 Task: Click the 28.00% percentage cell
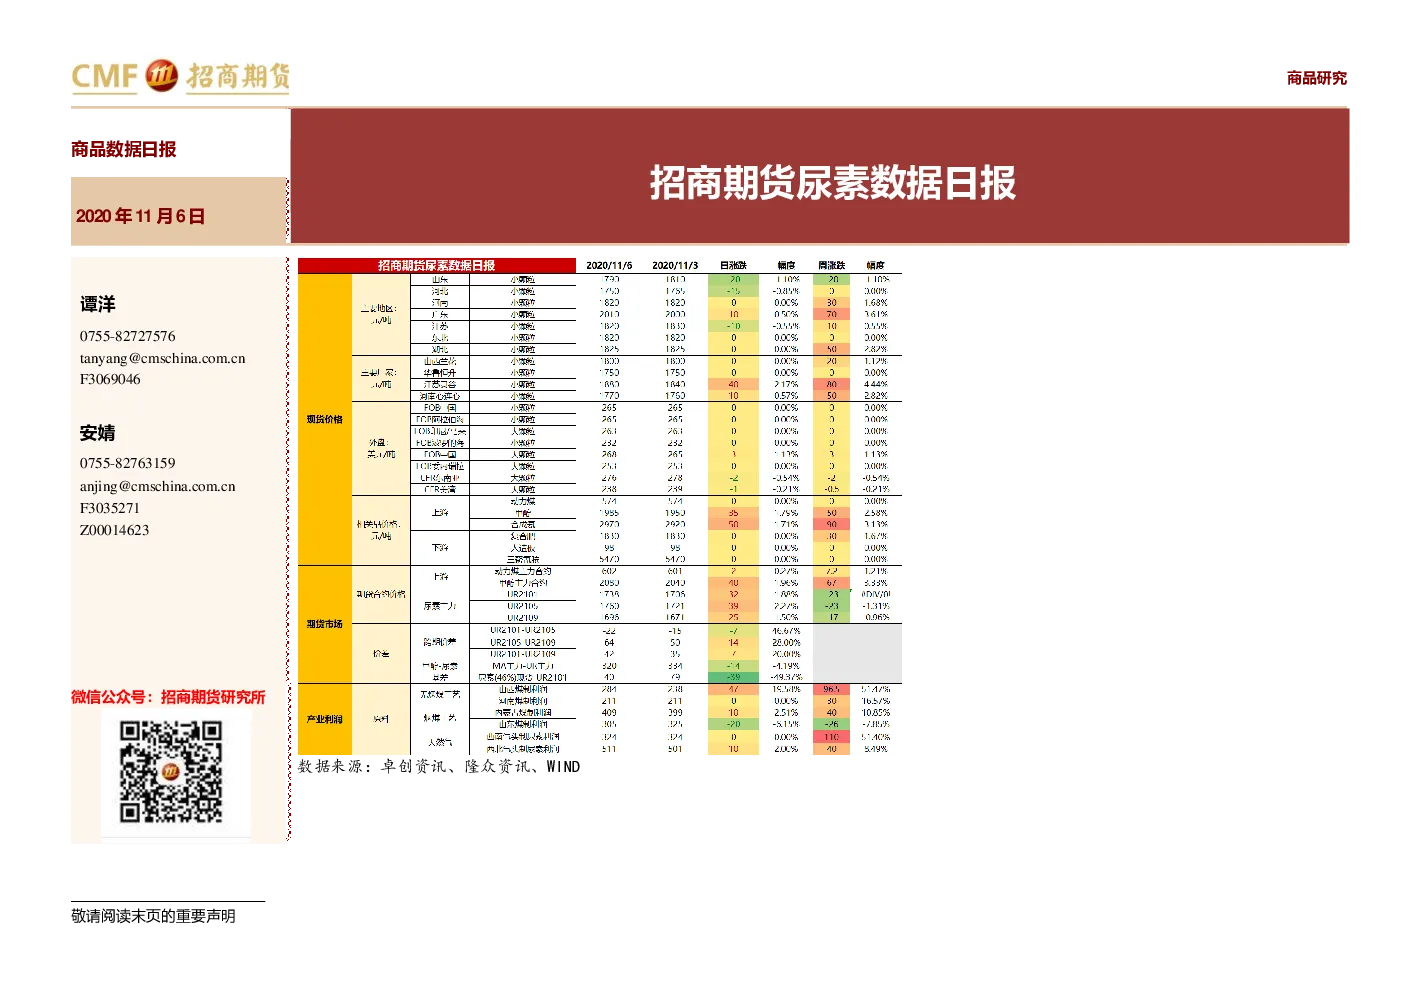pyautogui.click(x=786, y=643)
